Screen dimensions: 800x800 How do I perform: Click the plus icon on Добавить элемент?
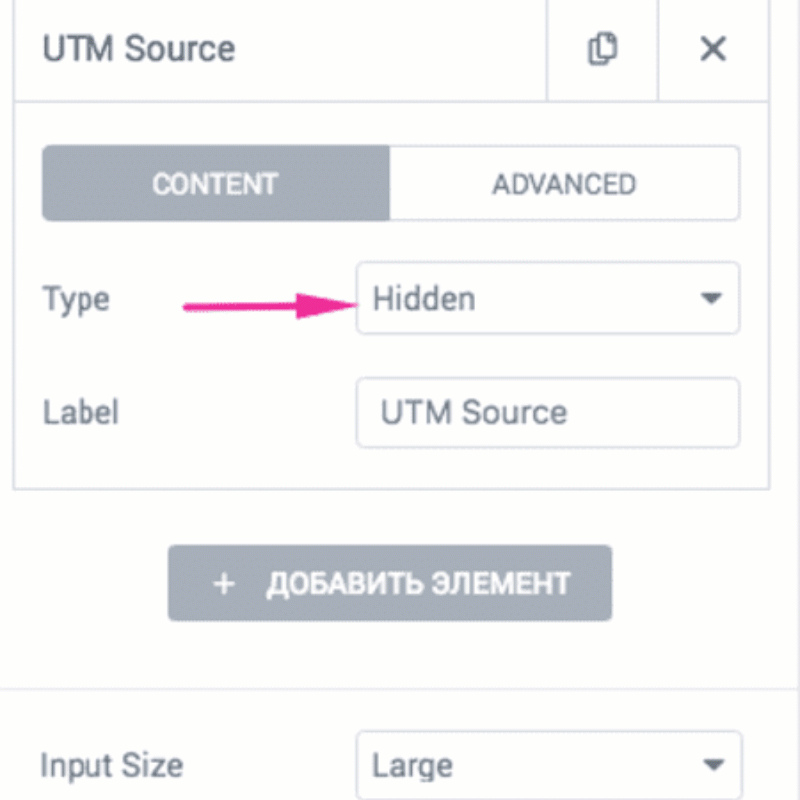pyautogui.click(x=224, y=583)
